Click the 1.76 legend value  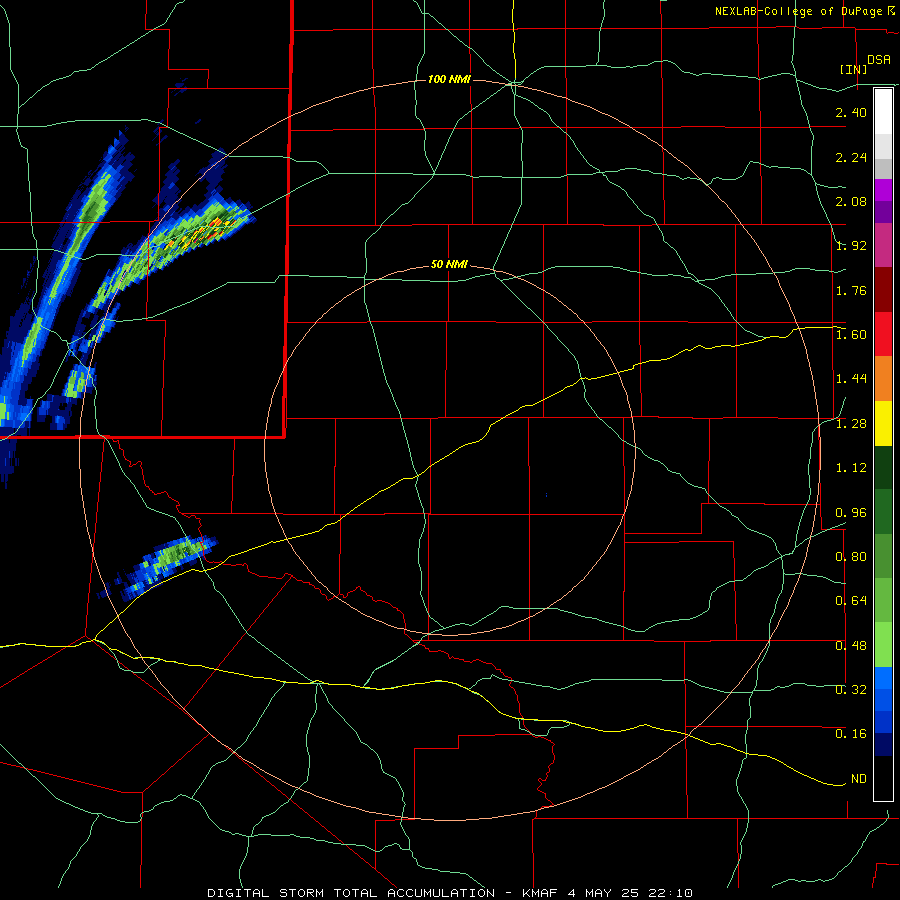tap(851, 290)
